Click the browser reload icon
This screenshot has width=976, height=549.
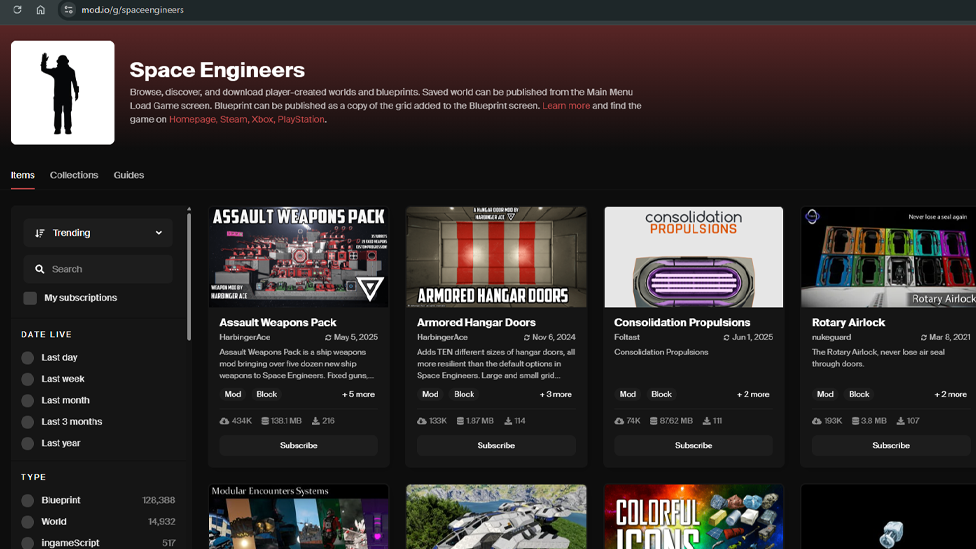pos(17,10)
